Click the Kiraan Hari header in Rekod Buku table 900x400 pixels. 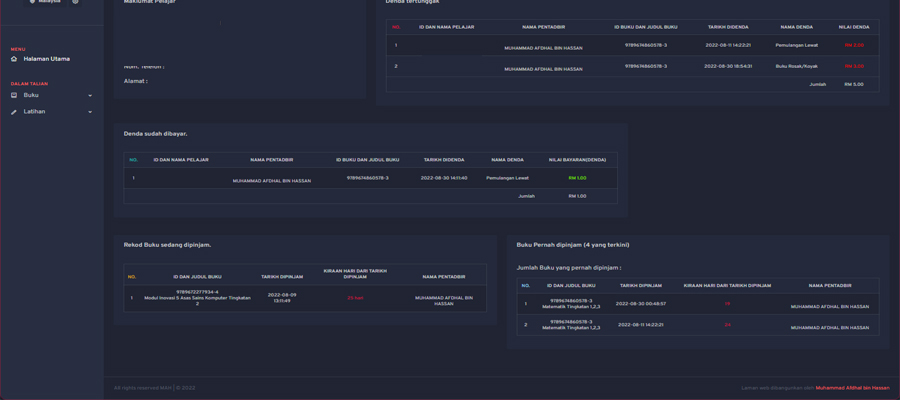[x=355, y=274]
